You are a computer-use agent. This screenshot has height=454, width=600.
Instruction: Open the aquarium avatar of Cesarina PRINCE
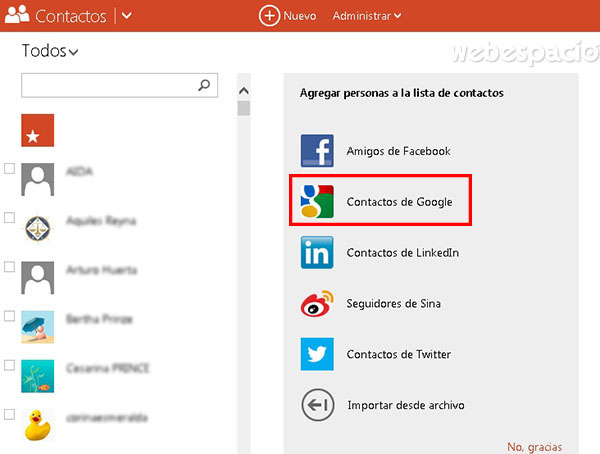click(x=38, y=376)
